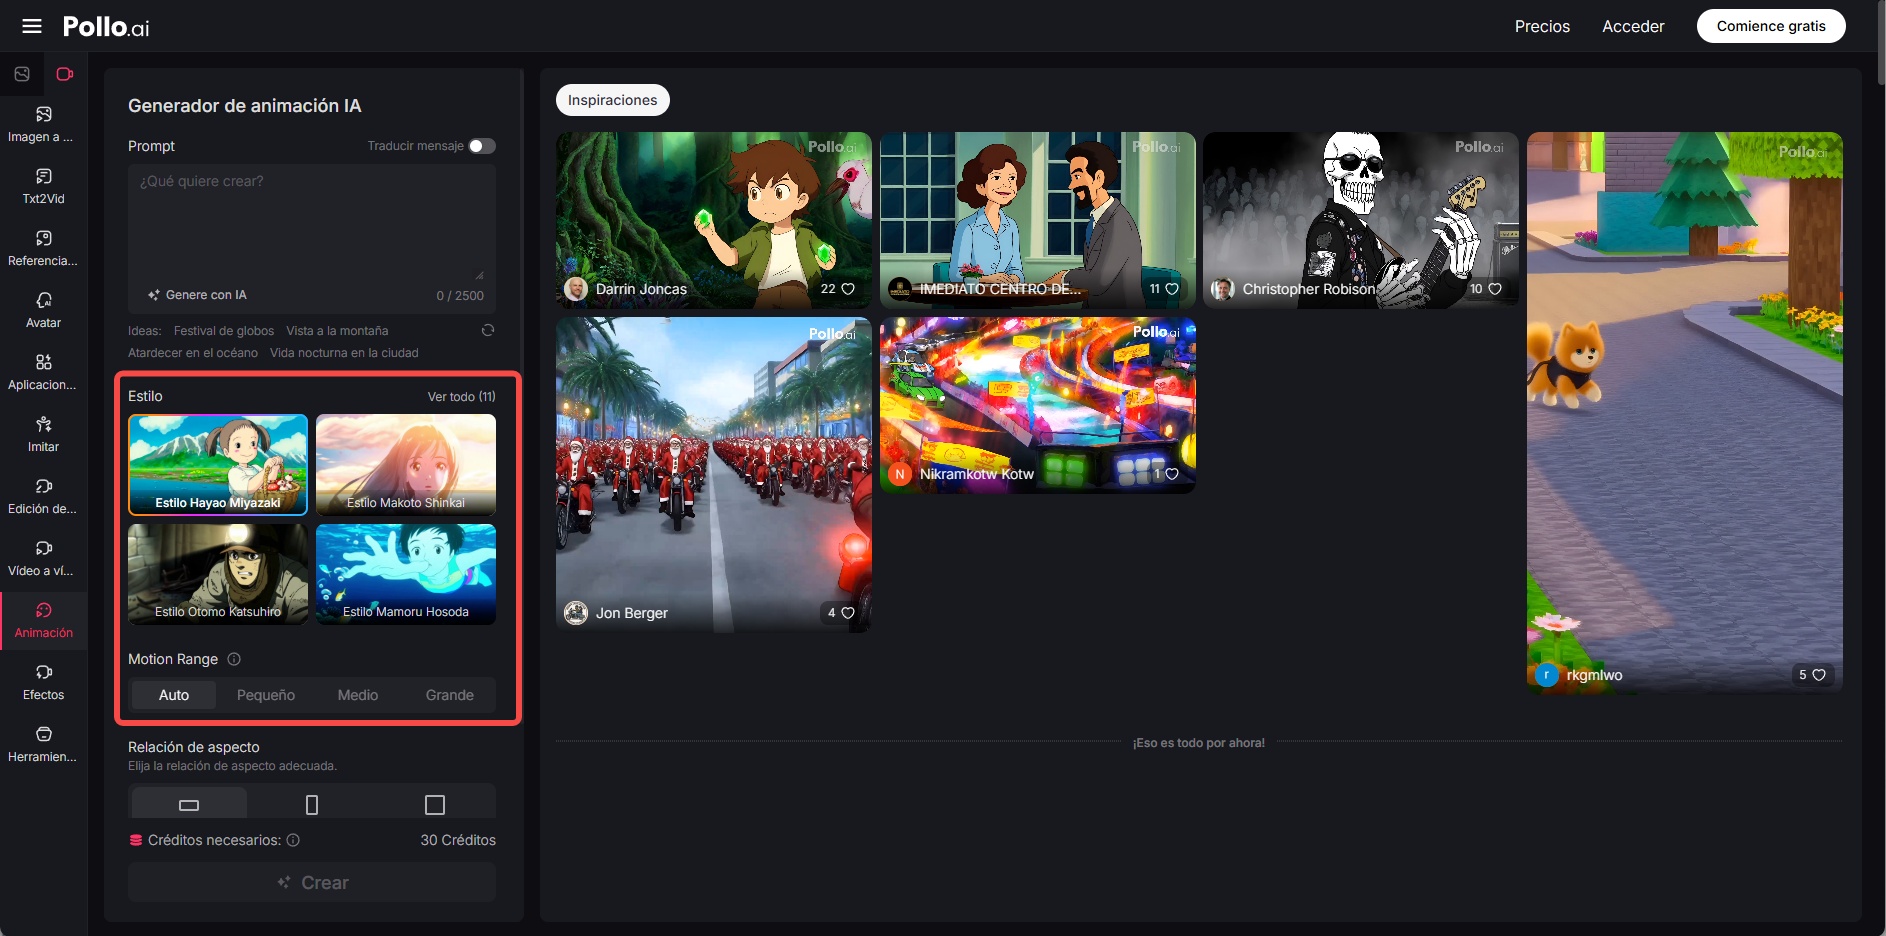Screen dimensions: 1886x936
Task: Switch to the image mode sidebar icon
Action: [22, 74]
